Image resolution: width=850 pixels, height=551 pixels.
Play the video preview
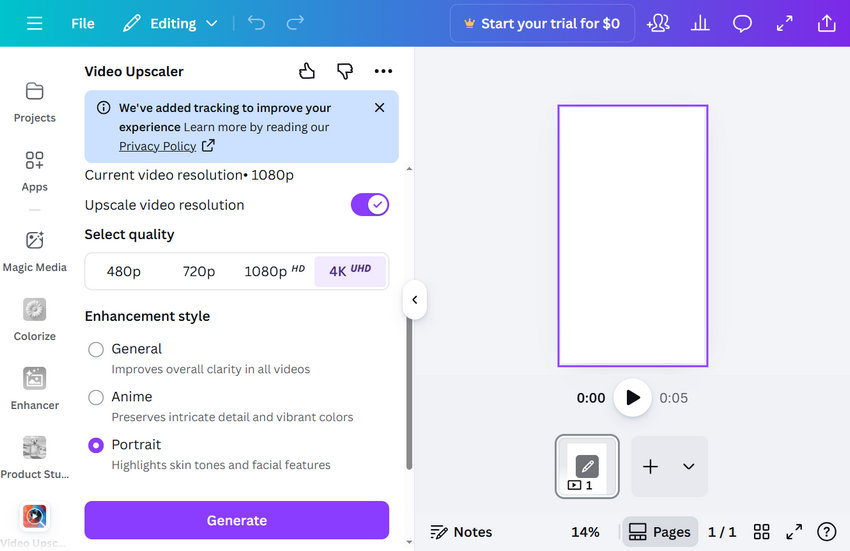632,398
